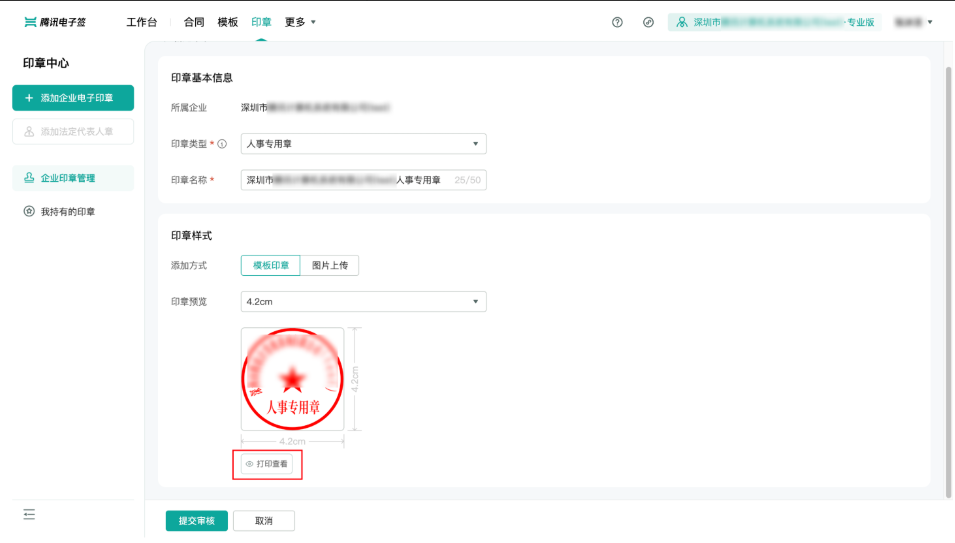This screenshot has width=955, height=543.
Task: Click the Tencent e-sign logo
Action: (x=55, y=22)
